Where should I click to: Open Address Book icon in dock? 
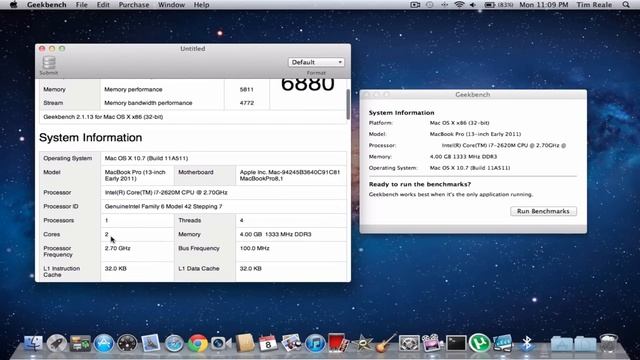pos(244,343)
